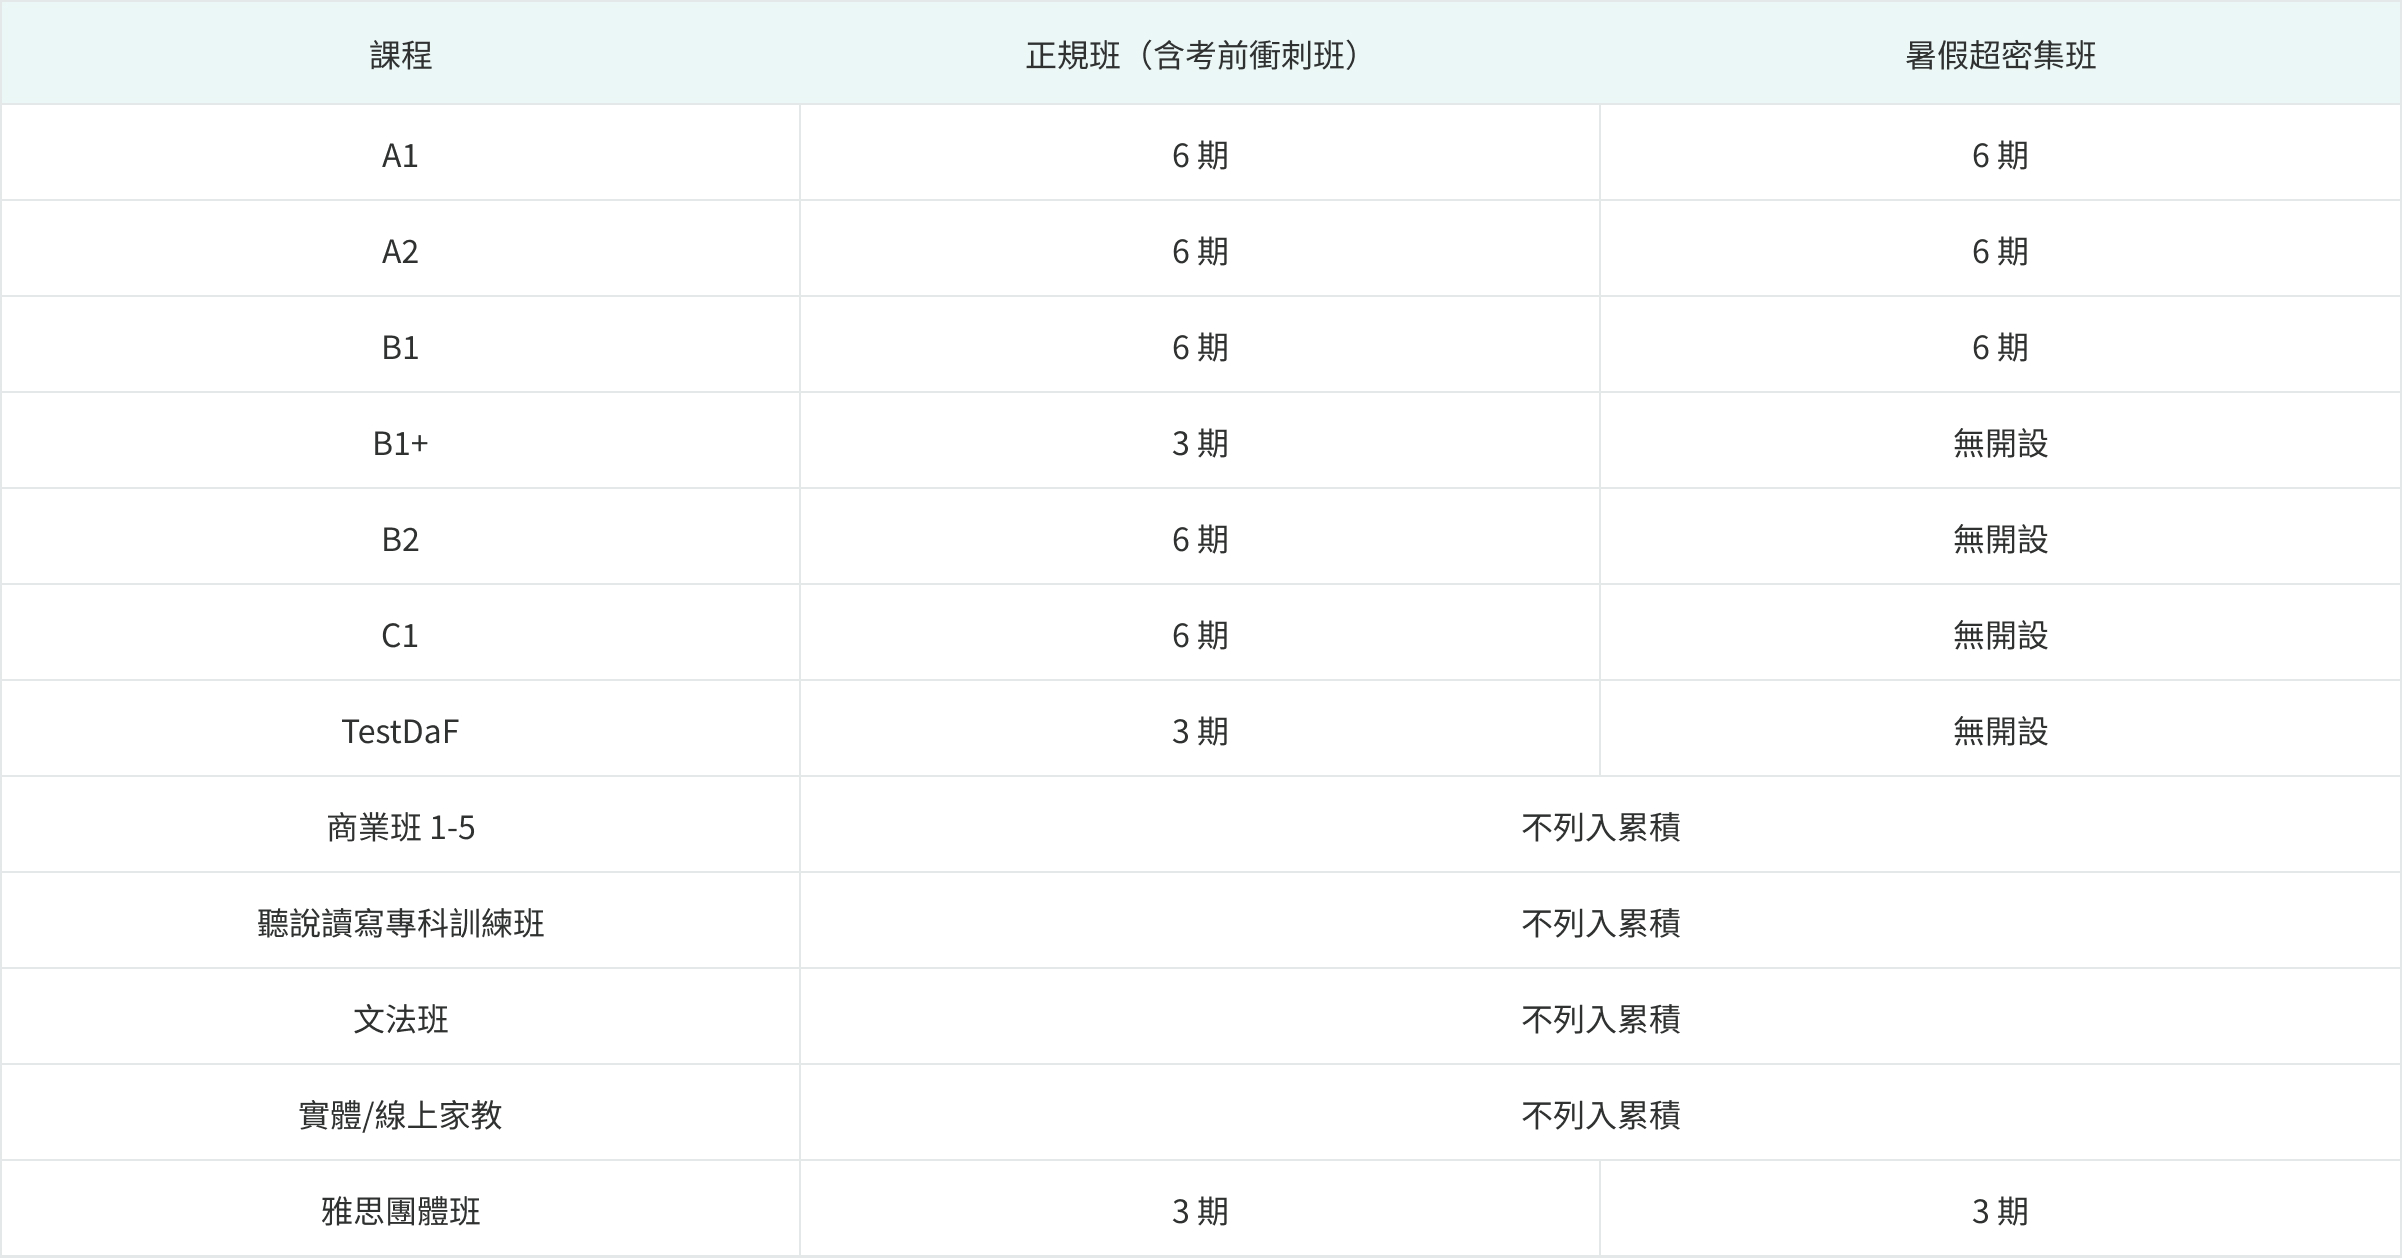Select the 正規班（含考前衝刺班）header cell
Screen dimensions: 2402x1258
[1200, 55]
